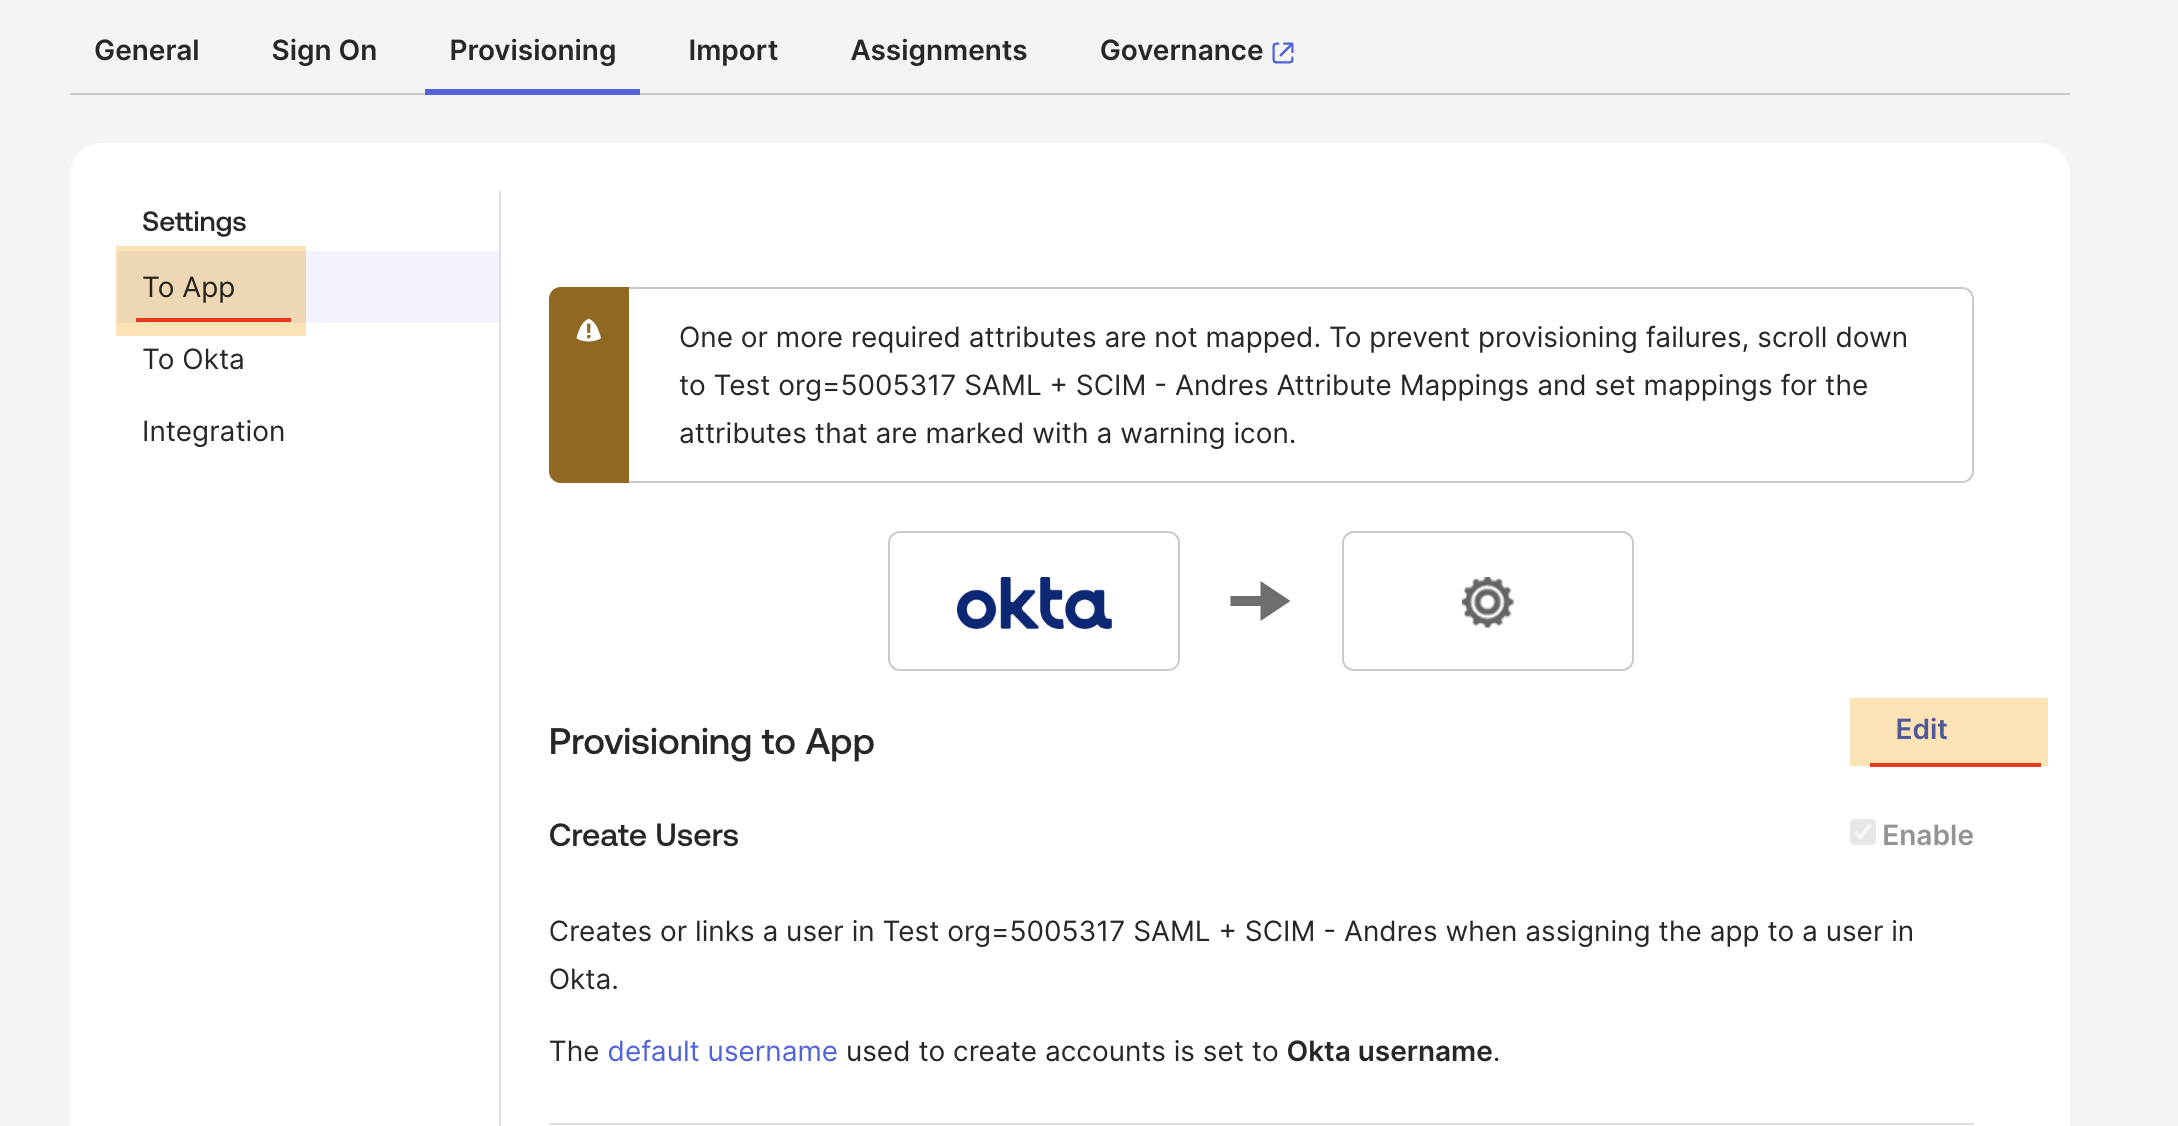
Task: Select To Okta in Settings sidebar
Action: click(x=193, y=359)
